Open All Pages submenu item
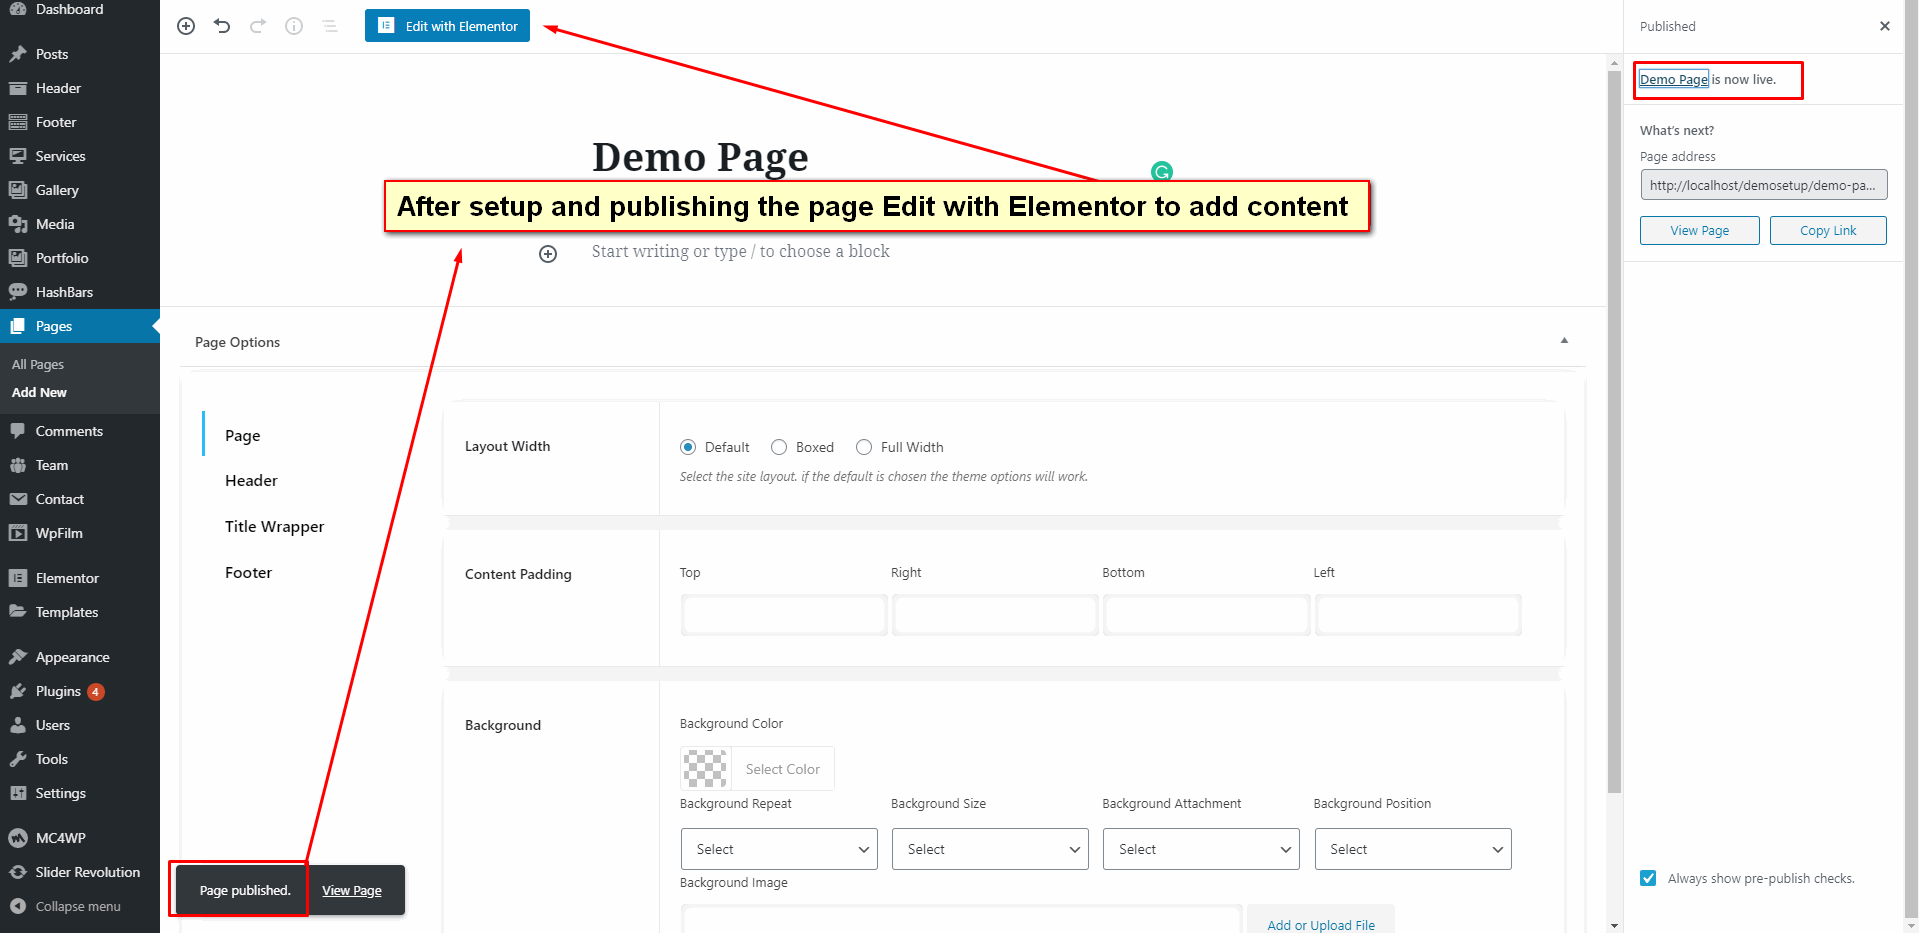The image size is (1919, 933). pyautogui.click(x=38, y=365)
